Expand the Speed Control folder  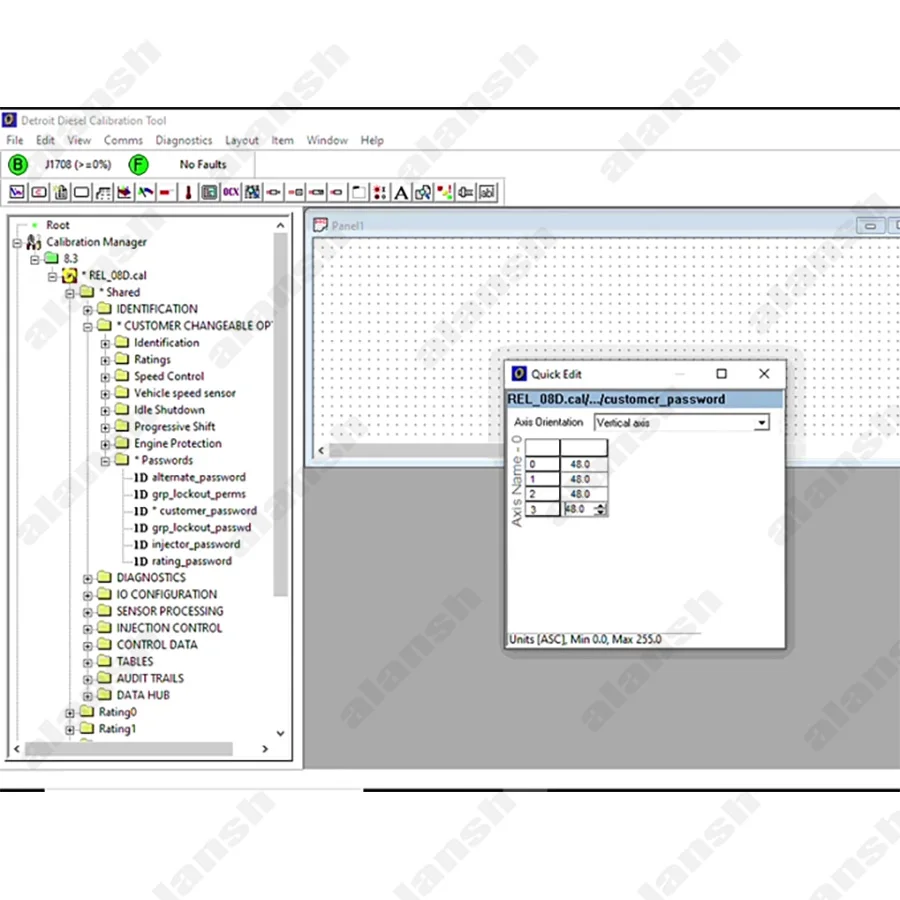pyautogui.click(x=105, y=378)
